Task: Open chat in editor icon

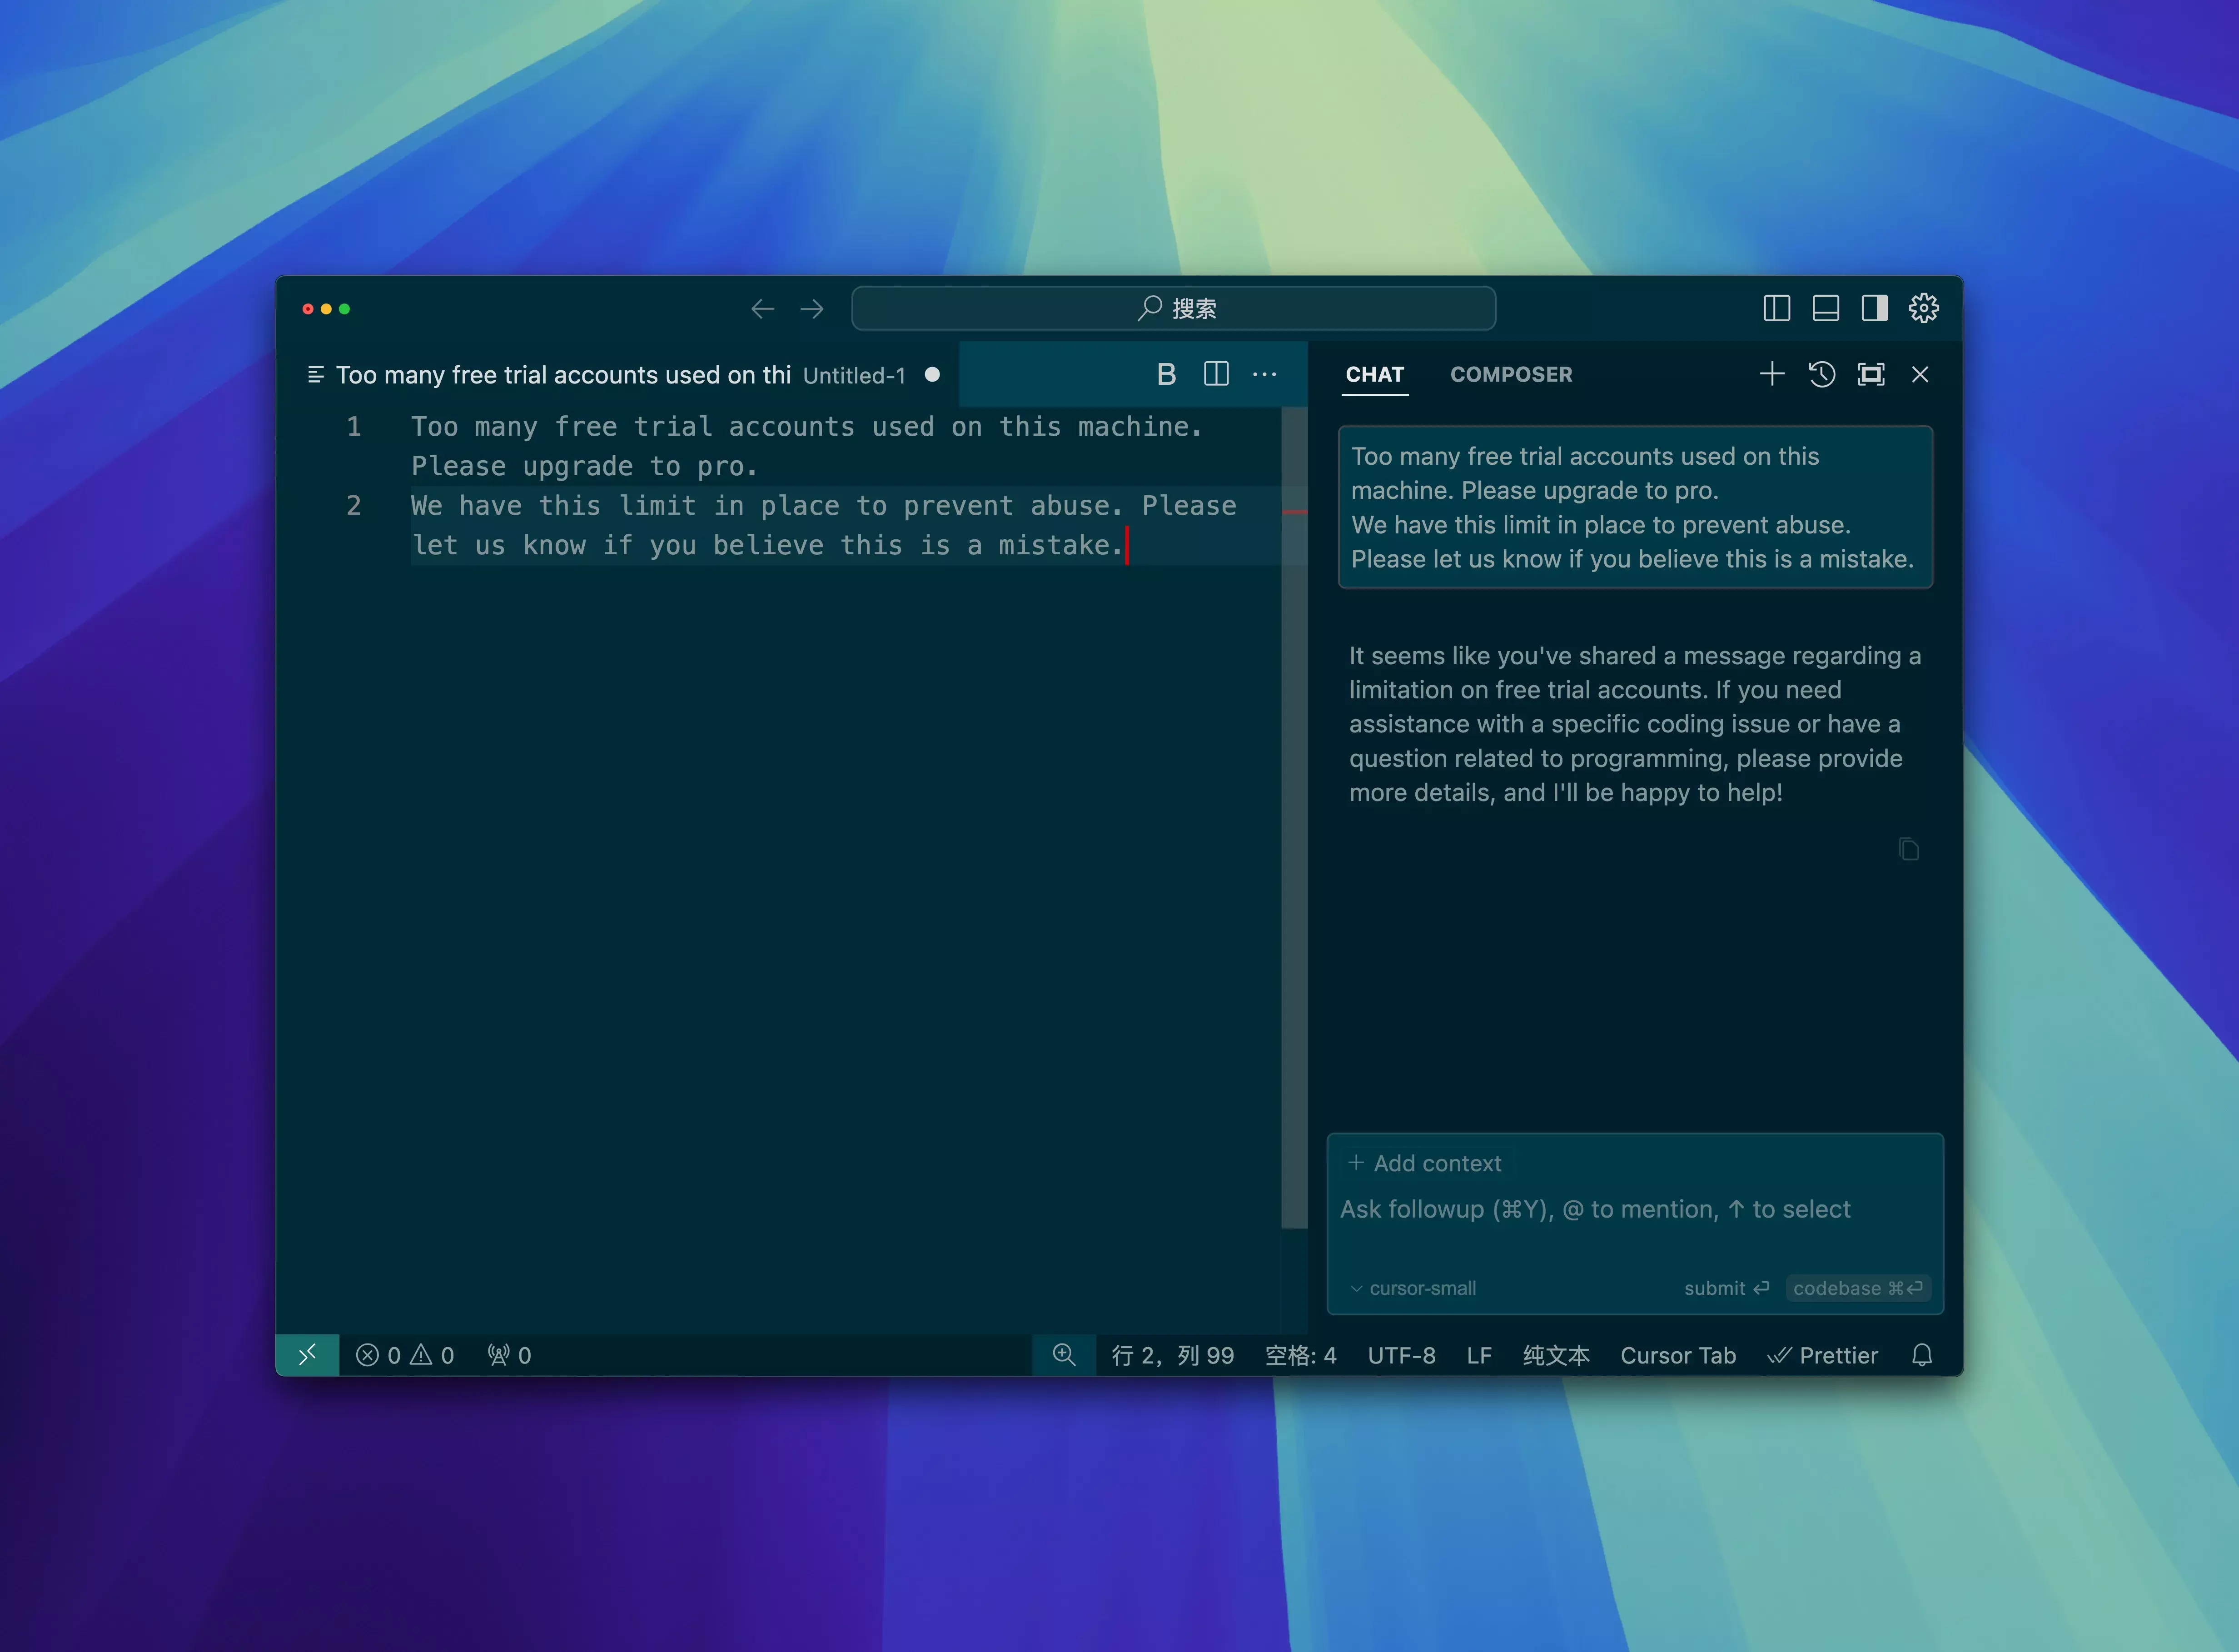Action: click(x=1870, y=374)
